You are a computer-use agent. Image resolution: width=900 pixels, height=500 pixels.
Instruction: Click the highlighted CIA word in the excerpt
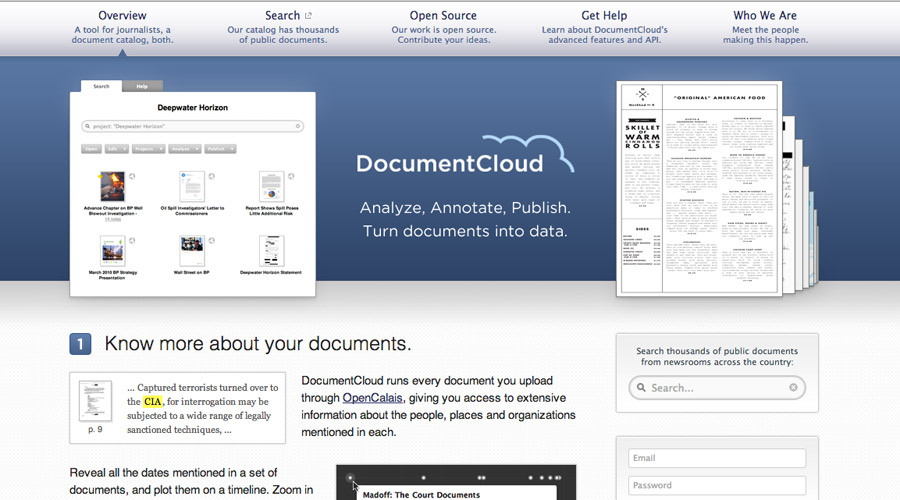[x=153, y=401]
